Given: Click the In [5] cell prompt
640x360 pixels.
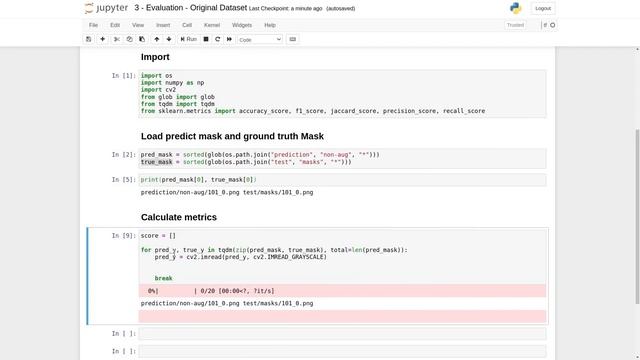Looking at the screenshot, I should click(124, 180).
